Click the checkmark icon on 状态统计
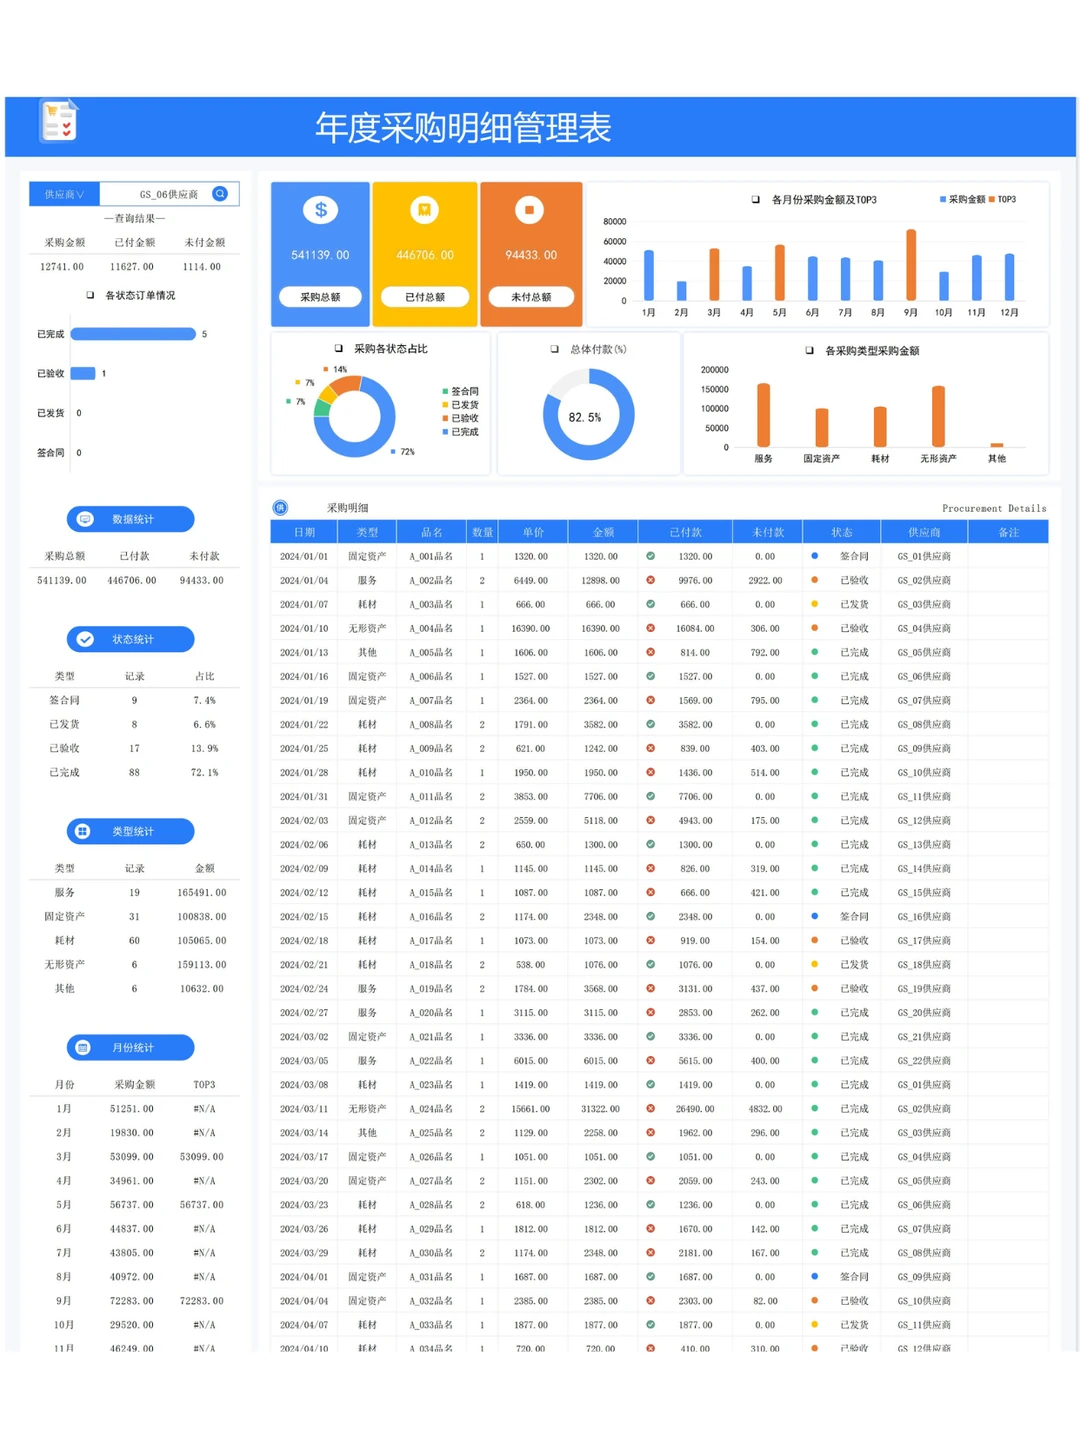The image size is (1080, 1443). point(85,639)
